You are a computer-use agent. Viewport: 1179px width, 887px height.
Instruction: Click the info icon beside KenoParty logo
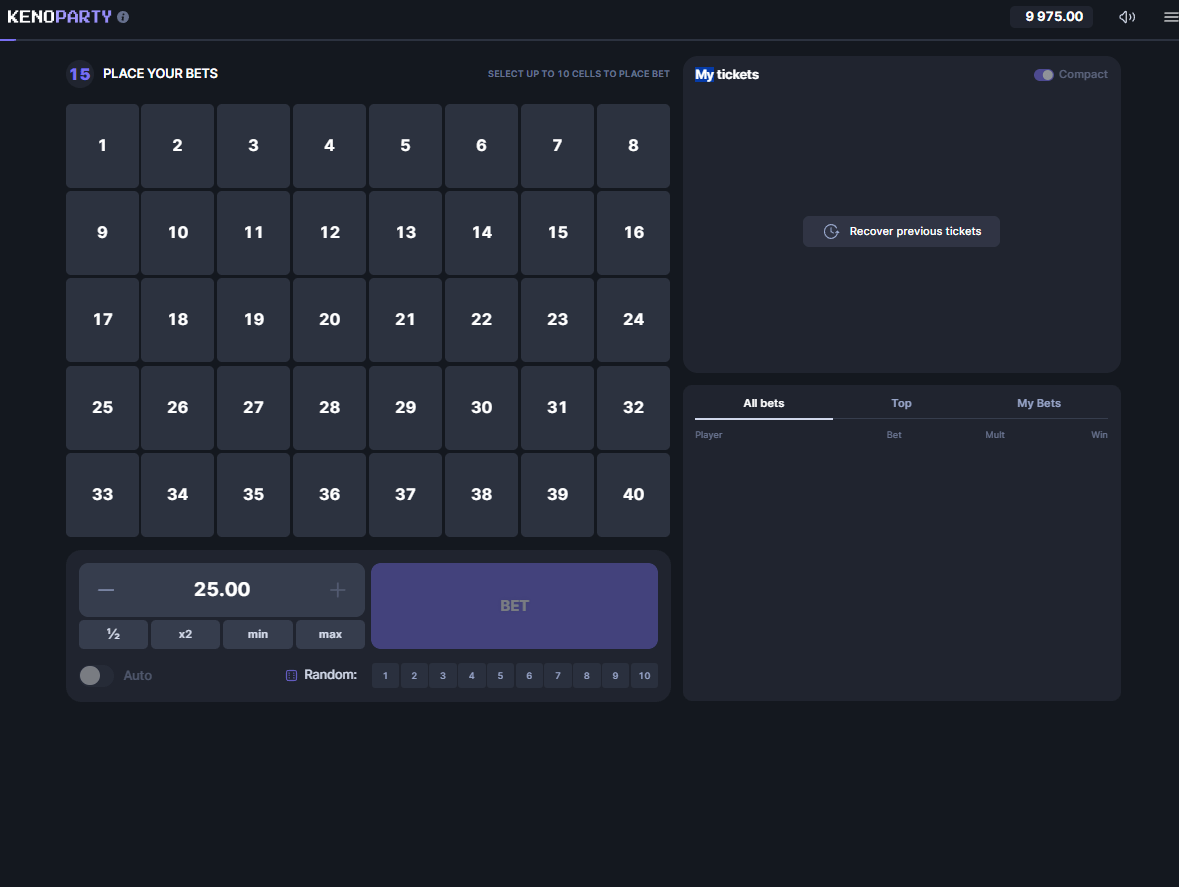click(x=123, y=17)
